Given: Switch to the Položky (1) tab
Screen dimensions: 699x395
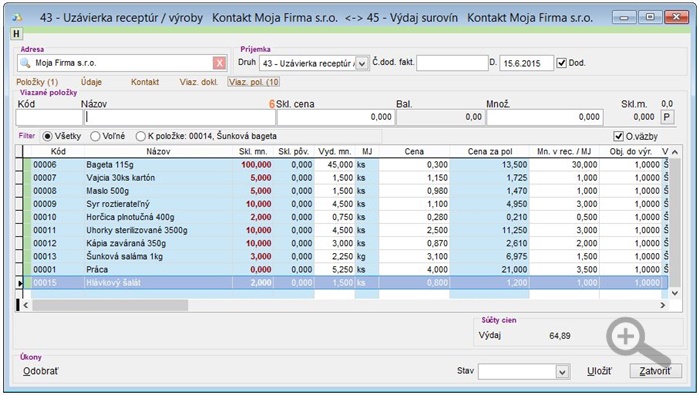Looking at the screenshot, I should 37,82.
